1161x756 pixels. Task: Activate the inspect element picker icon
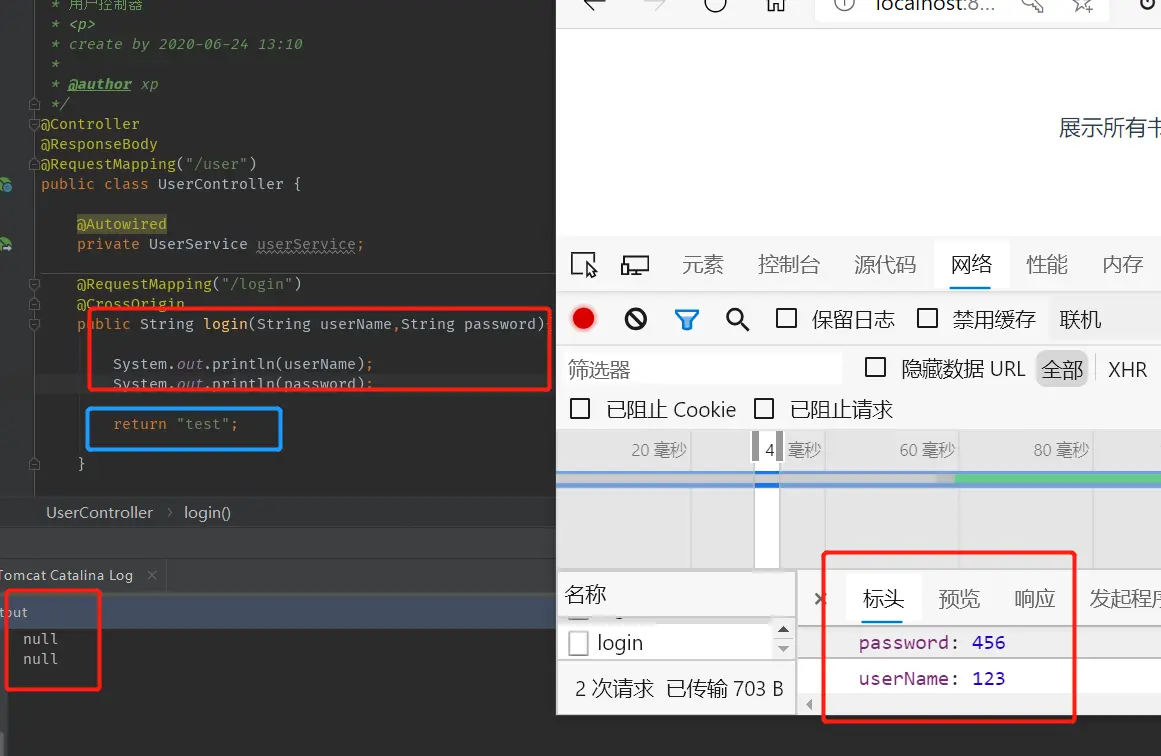[x=583, y=264]
